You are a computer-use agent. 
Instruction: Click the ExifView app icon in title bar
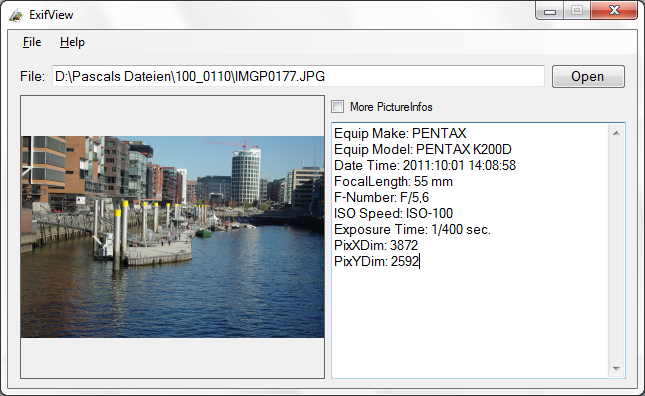pyautogui.click(x=16, y=15)
